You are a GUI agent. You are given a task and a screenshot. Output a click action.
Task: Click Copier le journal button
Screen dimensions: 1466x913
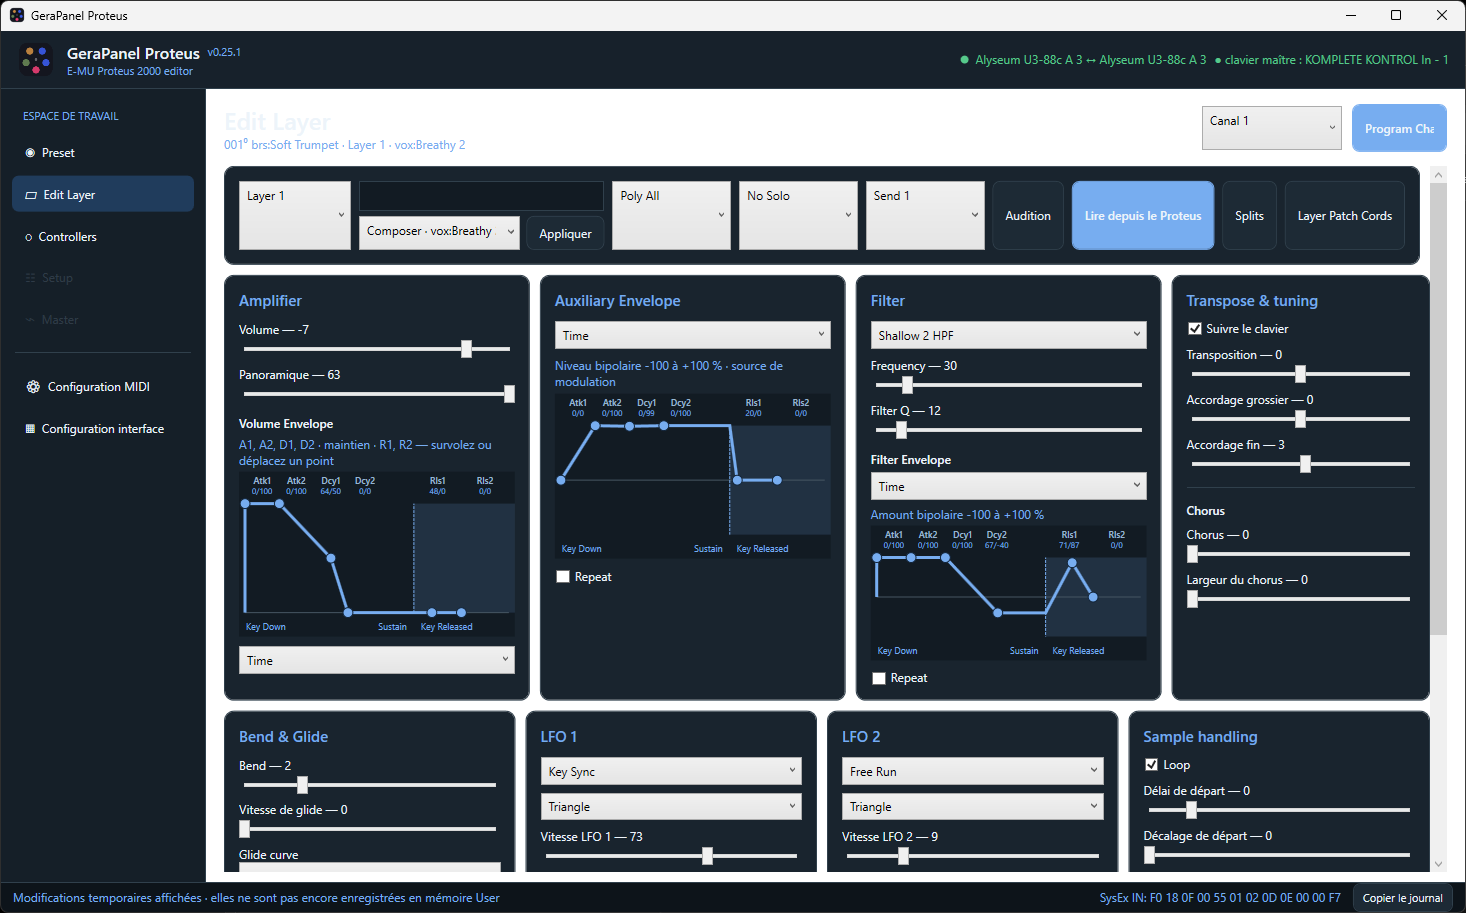point(1402,897)
